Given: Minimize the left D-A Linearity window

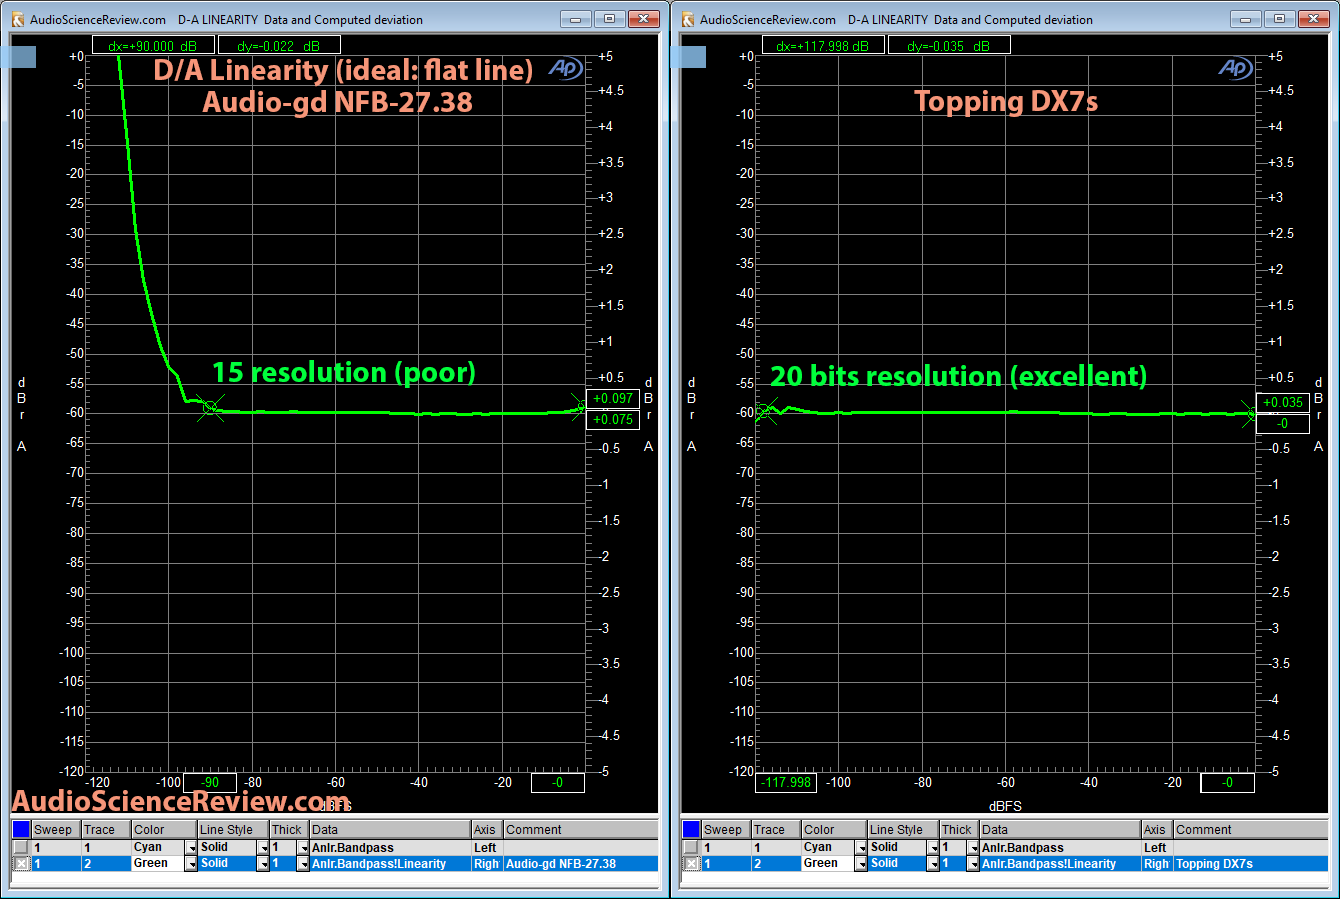Looking at the screenshot, I should pyautogui.click(x=575, y=19).
